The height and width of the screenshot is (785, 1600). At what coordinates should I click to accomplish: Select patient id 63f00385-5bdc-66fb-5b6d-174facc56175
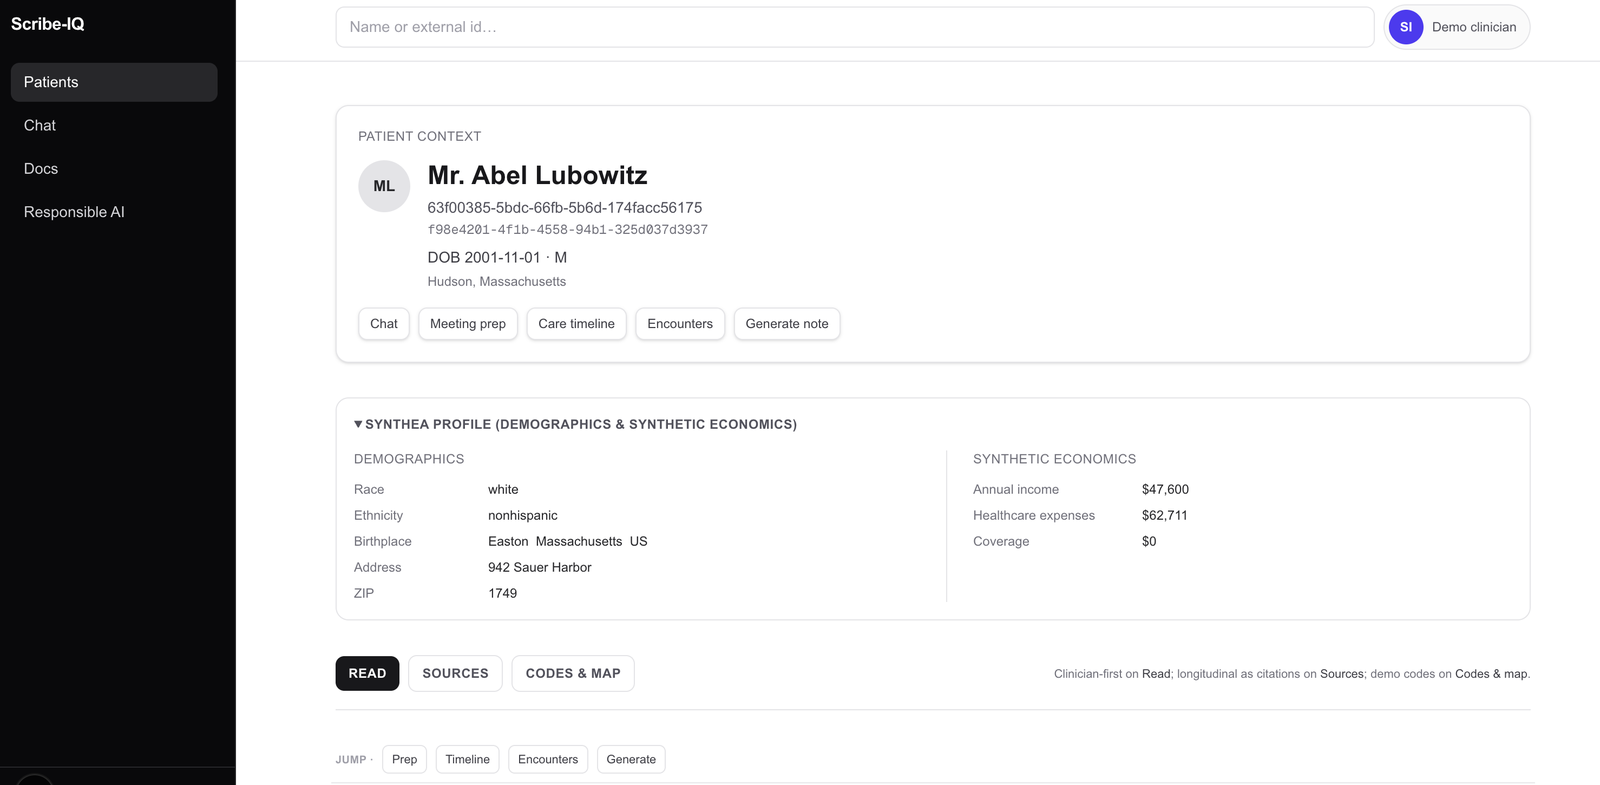[565, 208]
